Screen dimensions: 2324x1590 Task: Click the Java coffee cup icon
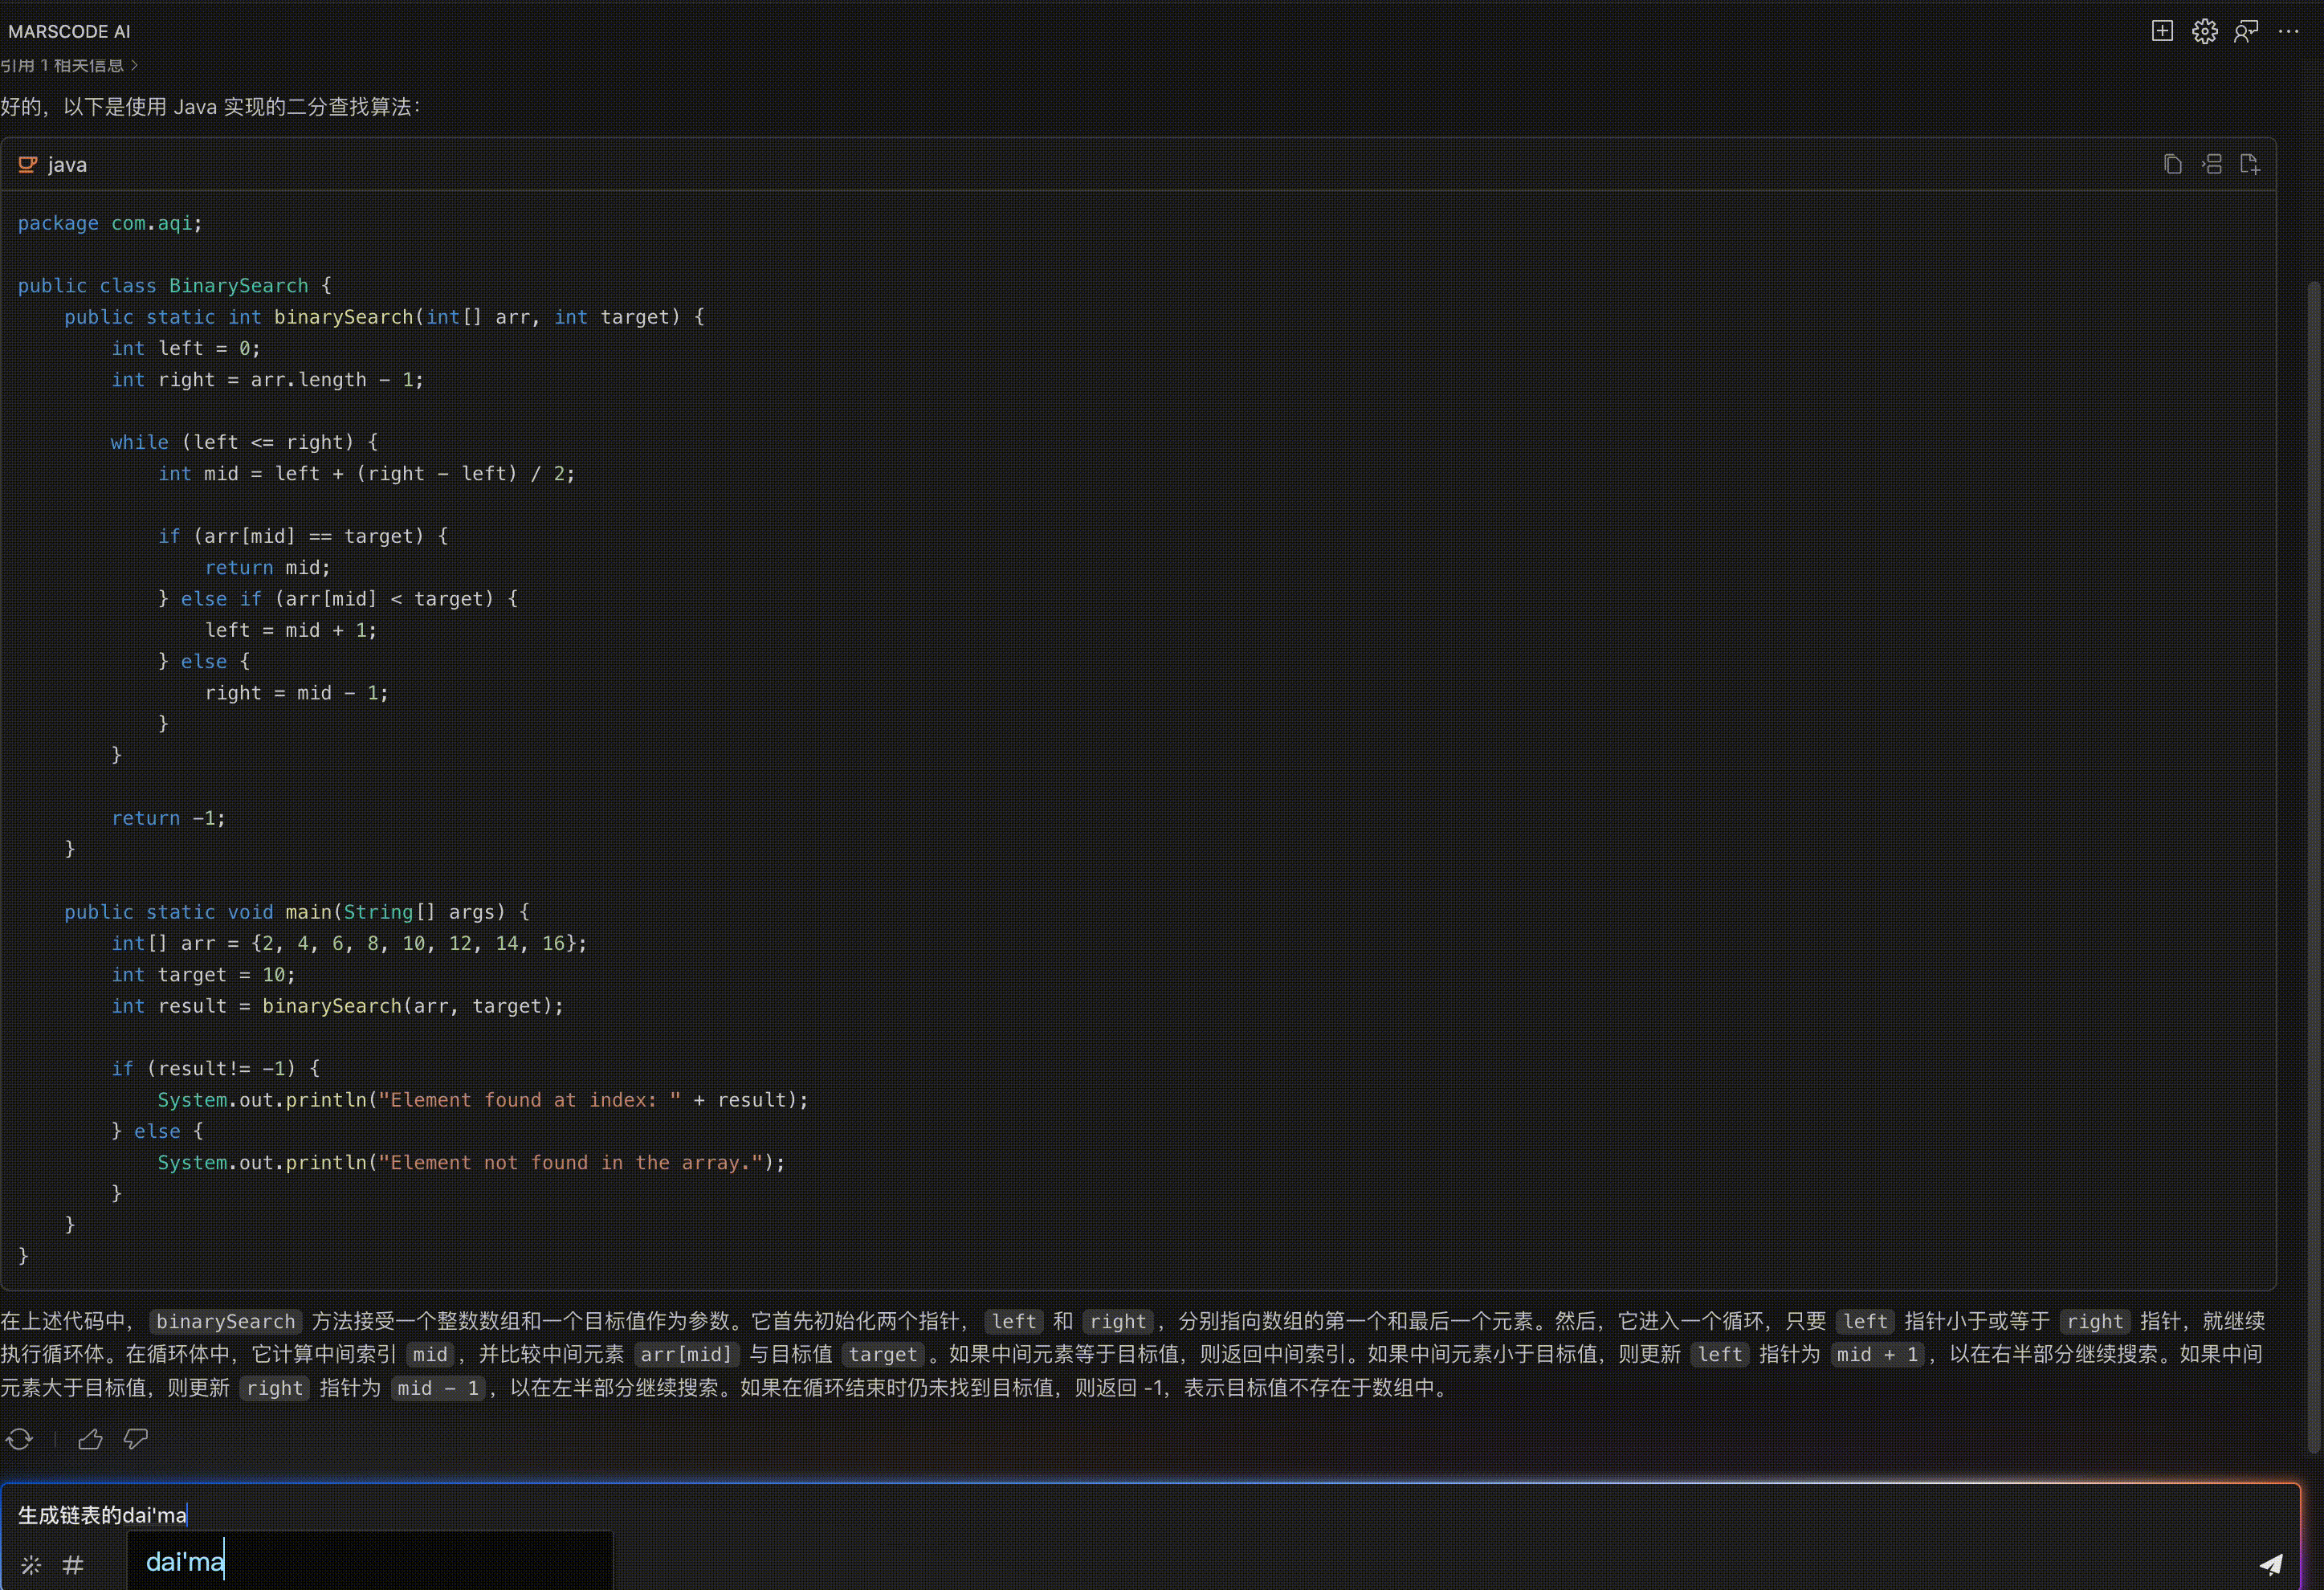27,165
